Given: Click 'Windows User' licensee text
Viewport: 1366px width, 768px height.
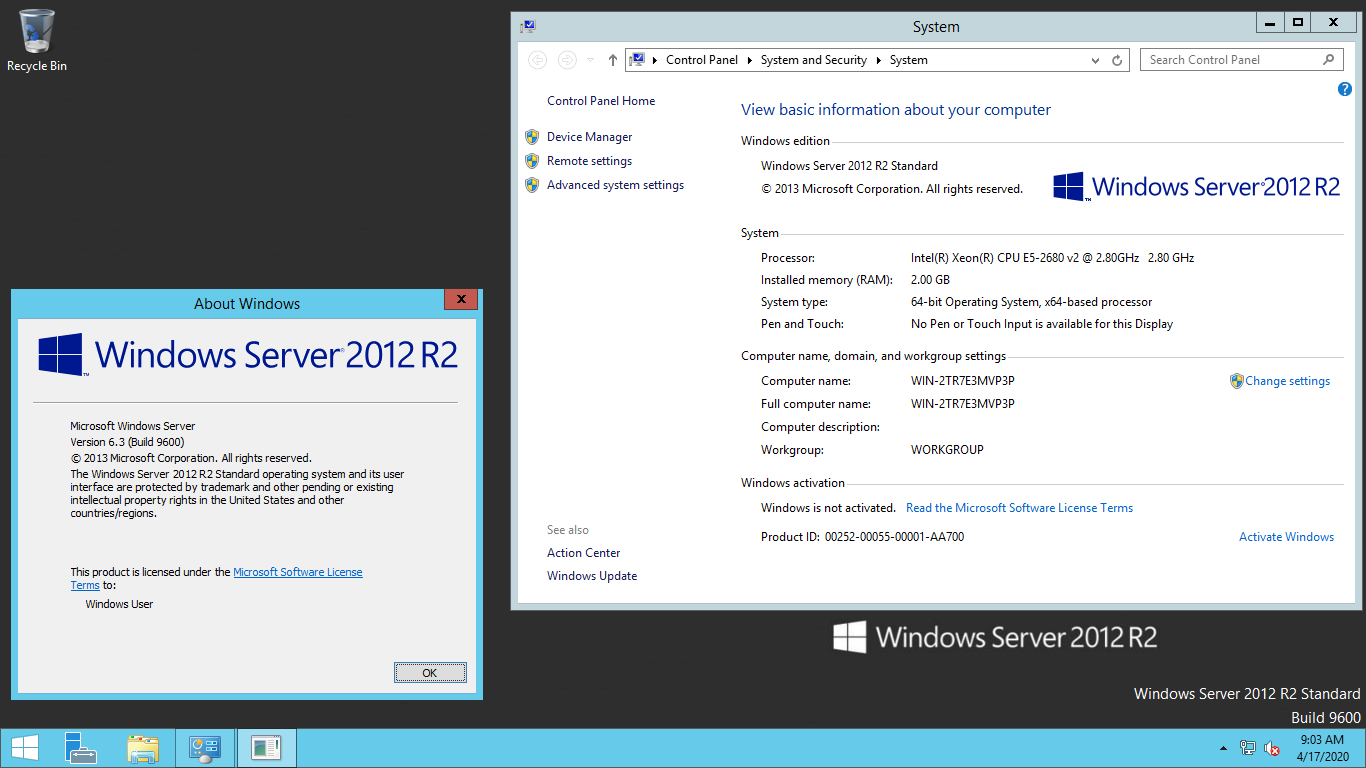Looking at the screenshot, I should (119, 604).
